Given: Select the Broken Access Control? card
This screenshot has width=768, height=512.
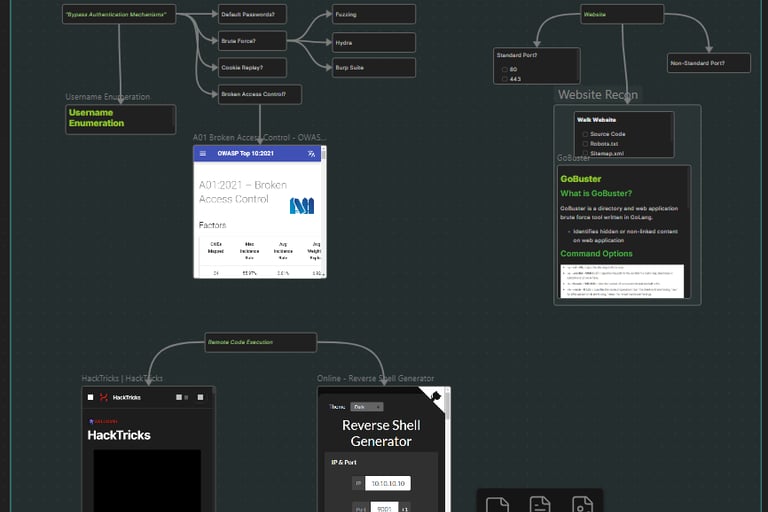Looking at the screenshot, I should point(260,94).
